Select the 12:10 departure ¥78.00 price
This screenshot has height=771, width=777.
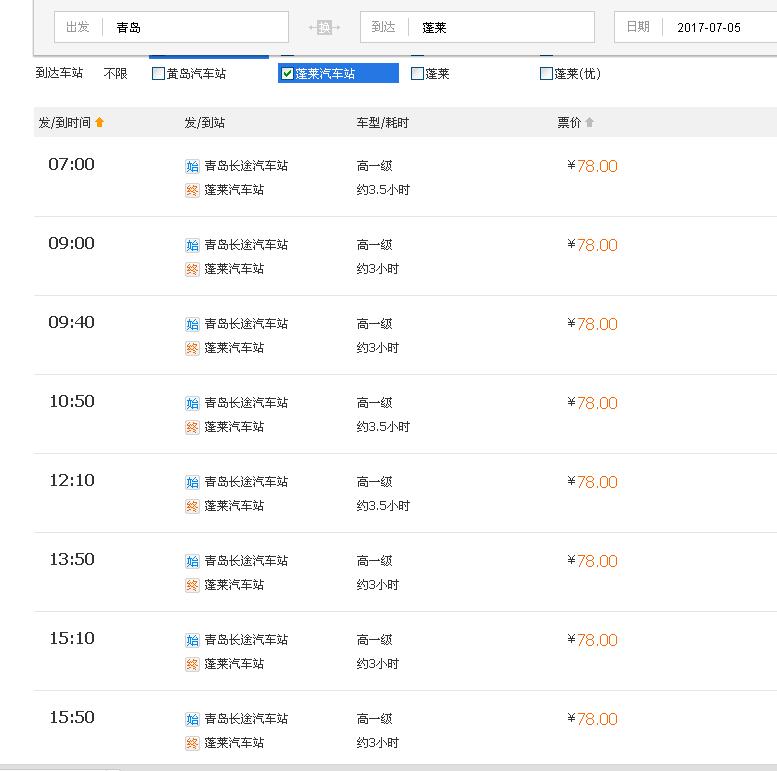(x=592, y=482)
